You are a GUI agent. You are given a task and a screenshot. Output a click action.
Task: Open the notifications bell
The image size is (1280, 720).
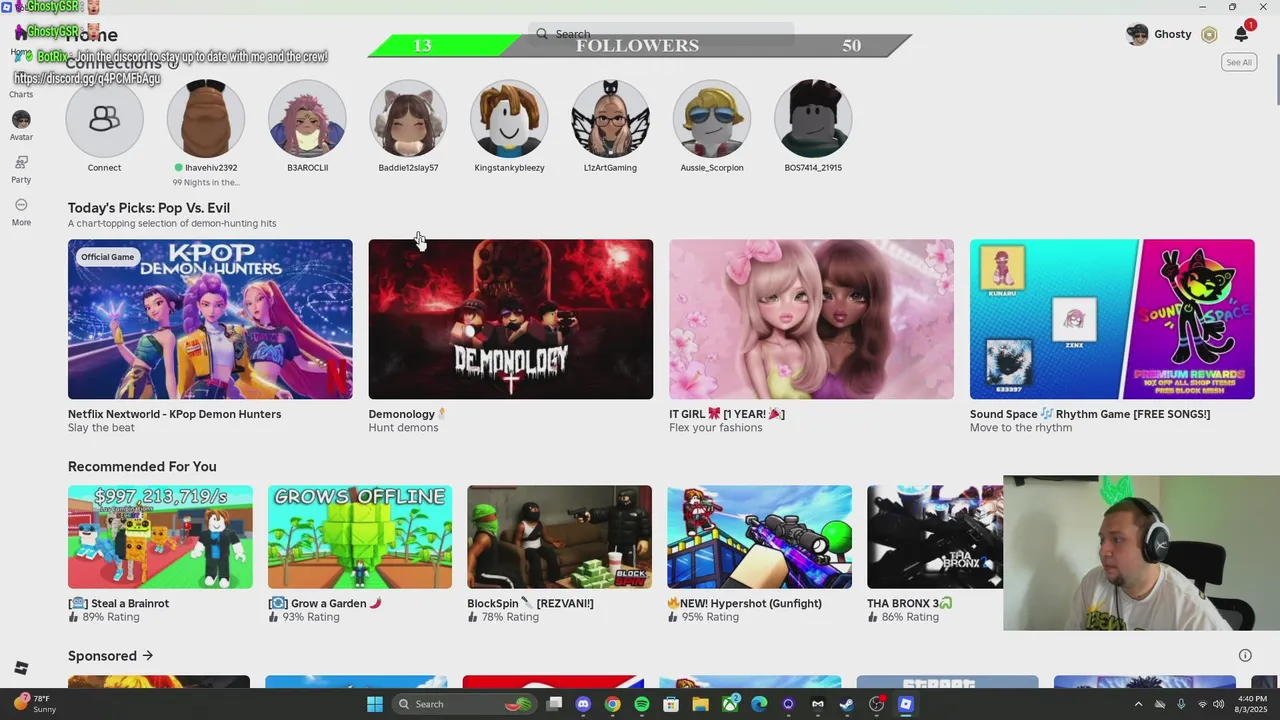(1241, 35)
